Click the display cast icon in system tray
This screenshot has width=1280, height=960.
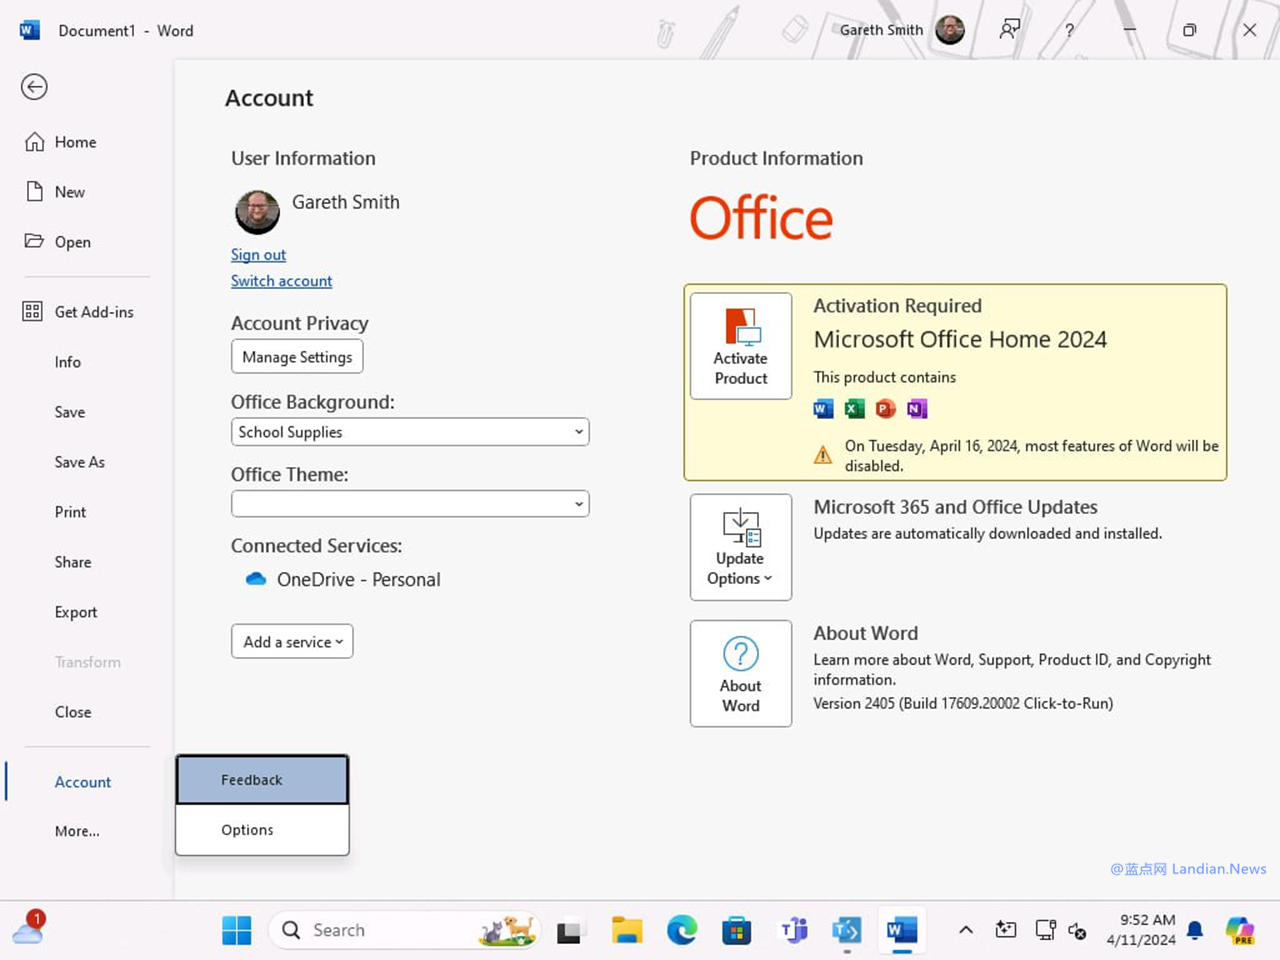pos(1045,930)
